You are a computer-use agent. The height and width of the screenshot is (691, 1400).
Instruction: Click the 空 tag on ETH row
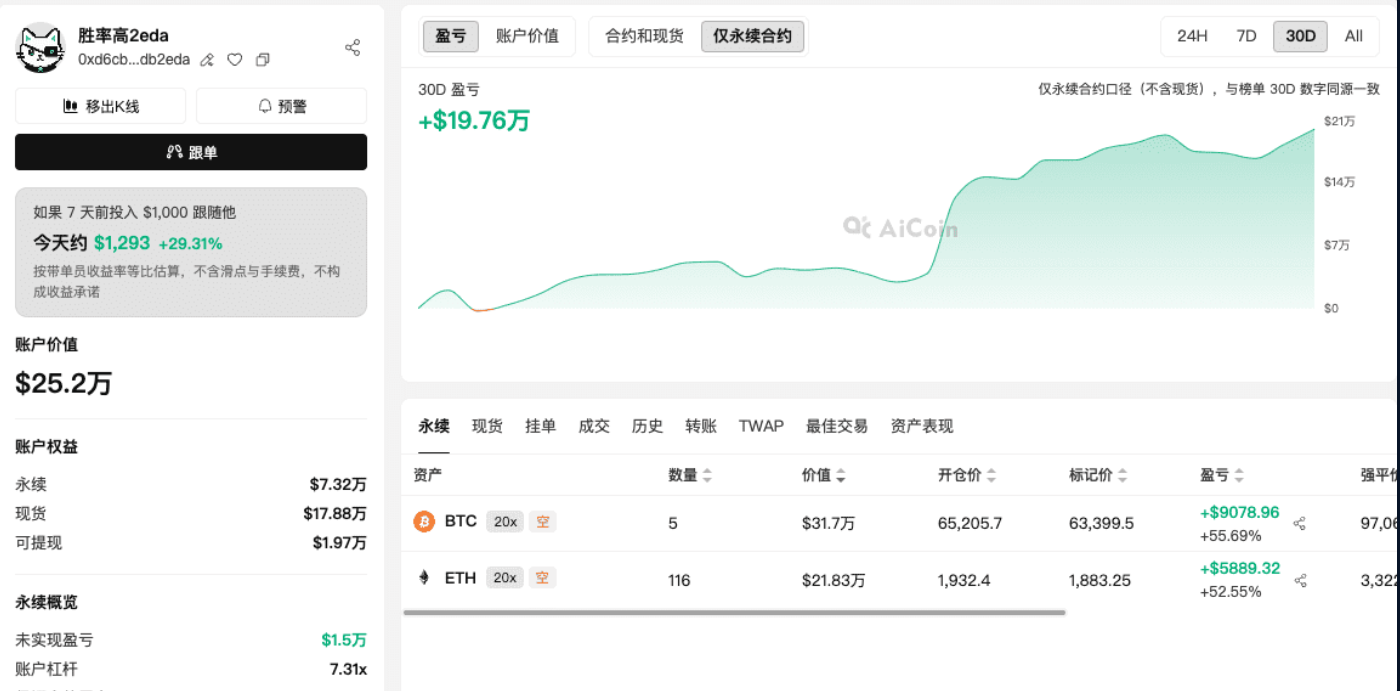tap(542, 577)
